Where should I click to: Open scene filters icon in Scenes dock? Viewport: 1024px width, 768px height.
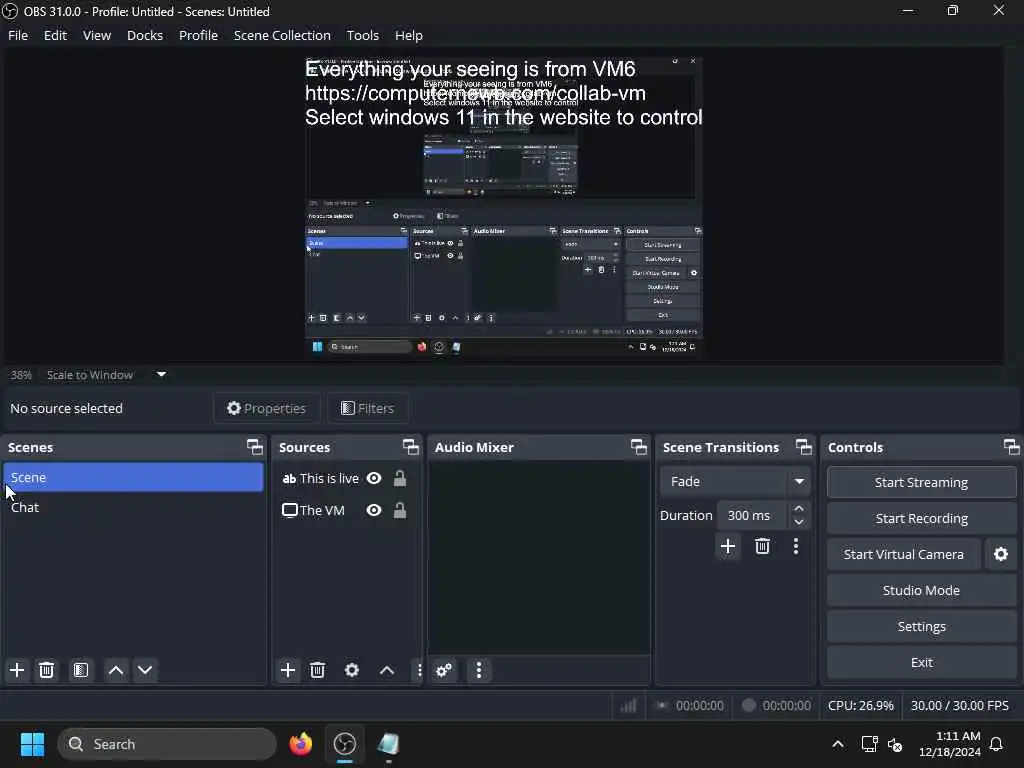point(81,670)
